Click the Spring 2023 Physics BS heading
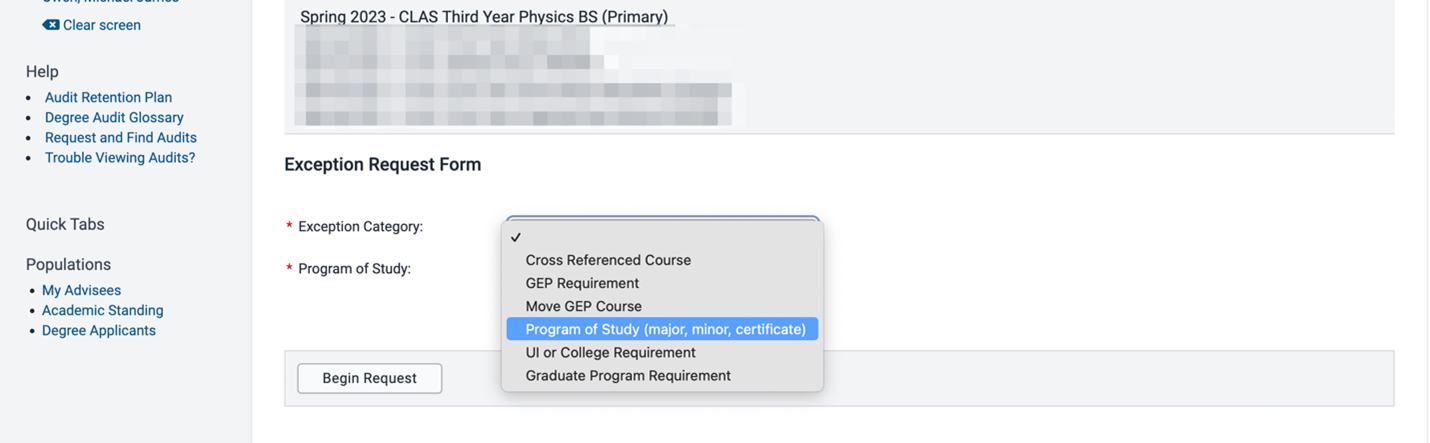The width and height of the screenshot is (1430, 443). coord(484,17)
